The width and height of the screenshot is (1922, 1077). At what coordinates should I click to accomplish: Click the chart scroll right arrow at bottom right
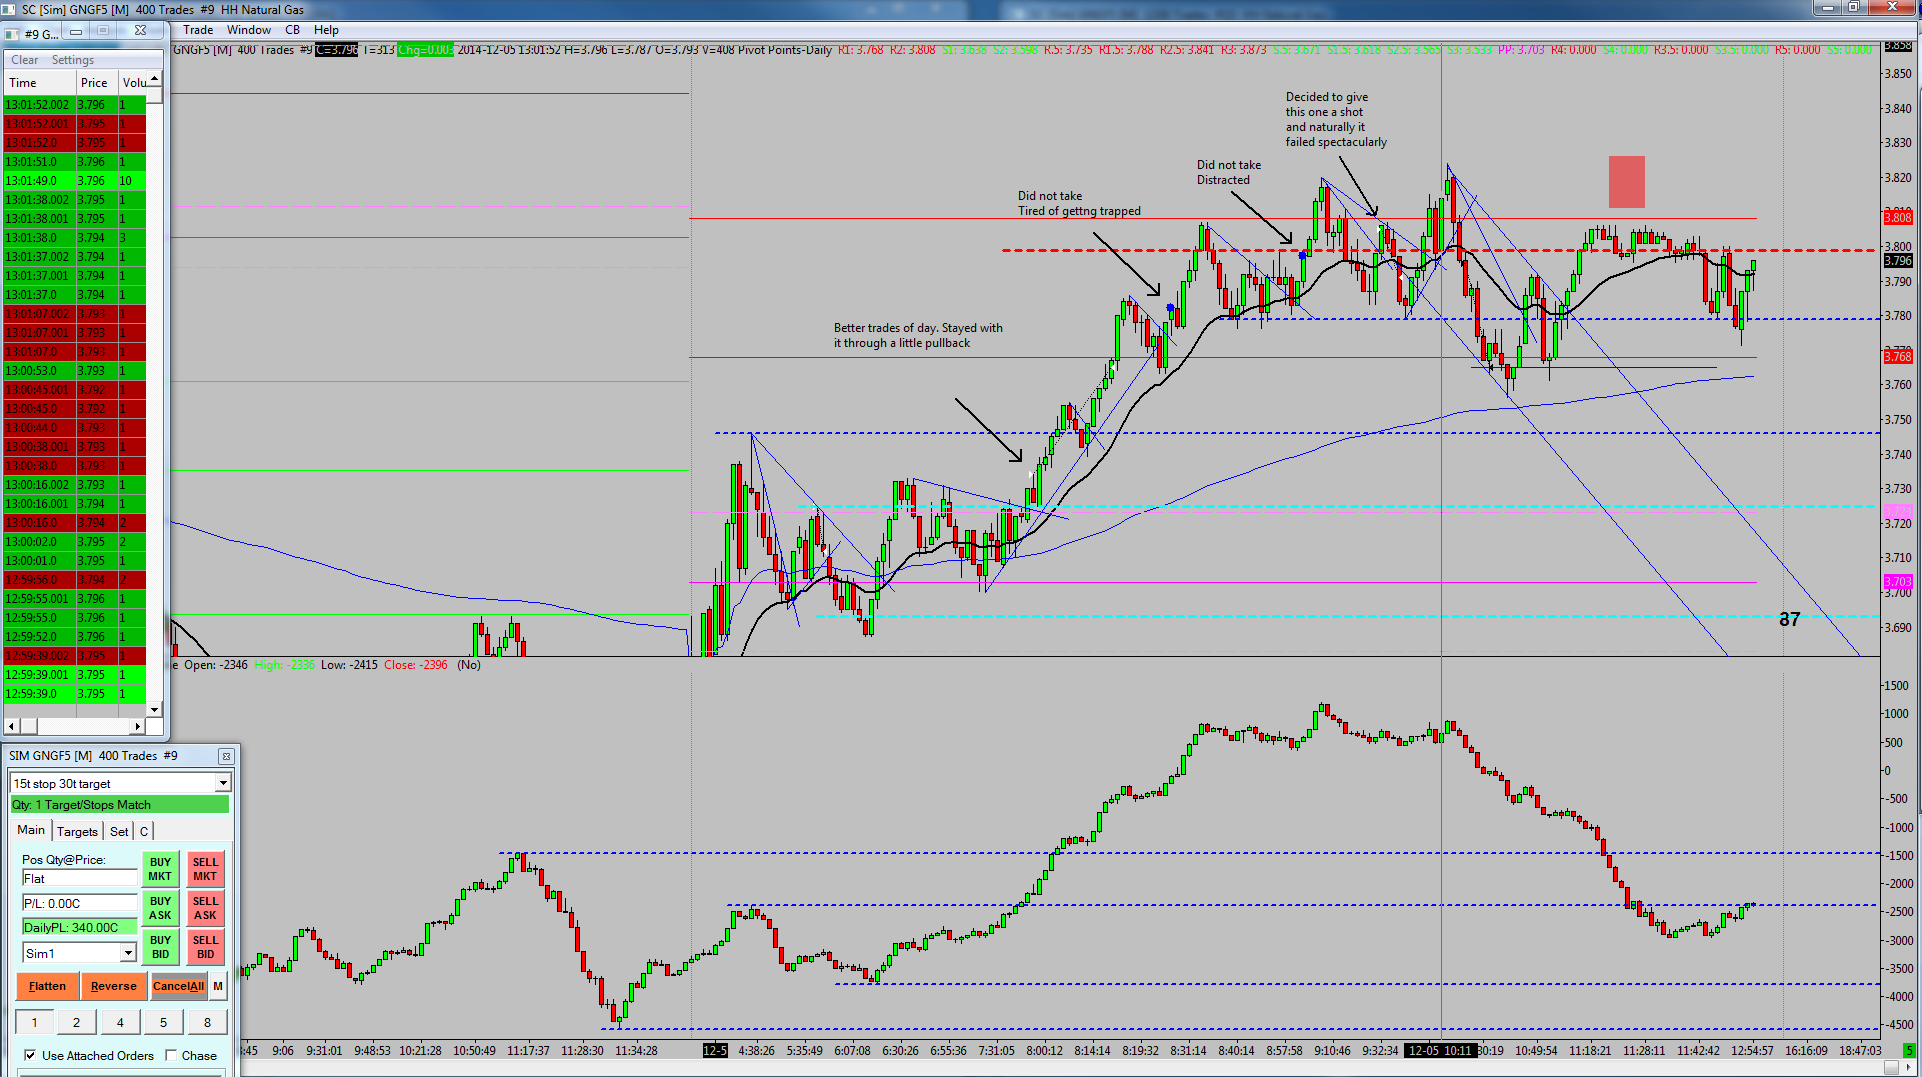[x=1909, y=1067]
